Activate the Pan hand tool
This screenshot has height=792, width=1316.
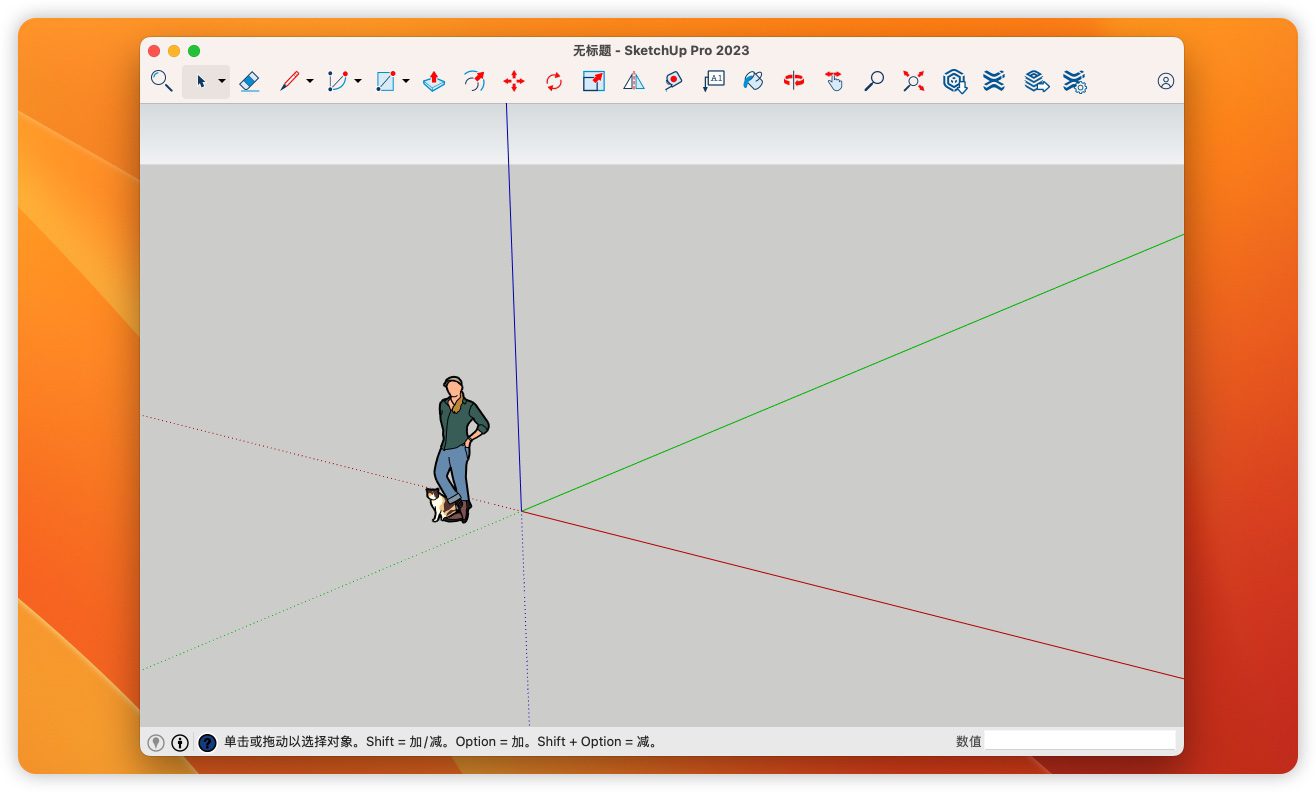coord(834,81)
